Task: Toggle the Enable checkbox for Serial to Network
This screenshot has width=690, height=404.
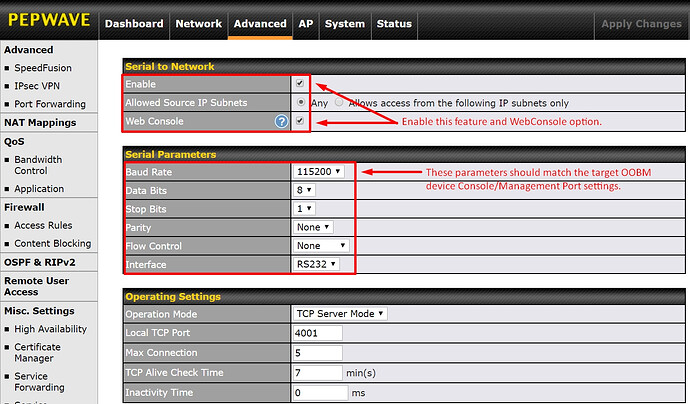Action: [x=300, y=84]
